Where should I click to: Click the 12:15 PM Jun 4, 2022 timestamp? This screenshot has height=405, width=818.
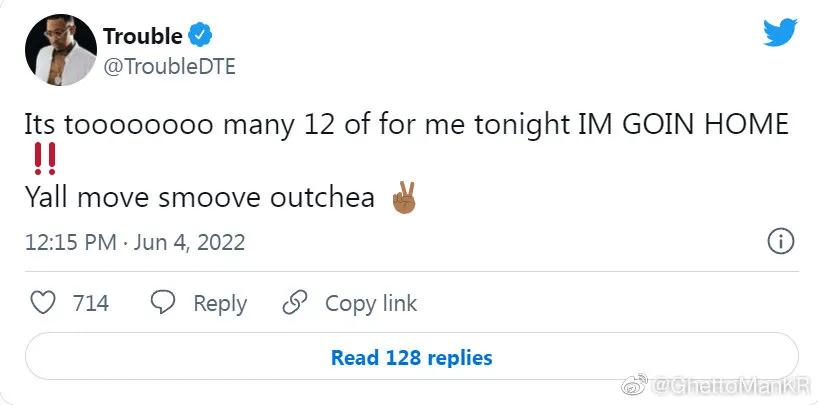tap(134, 243)
